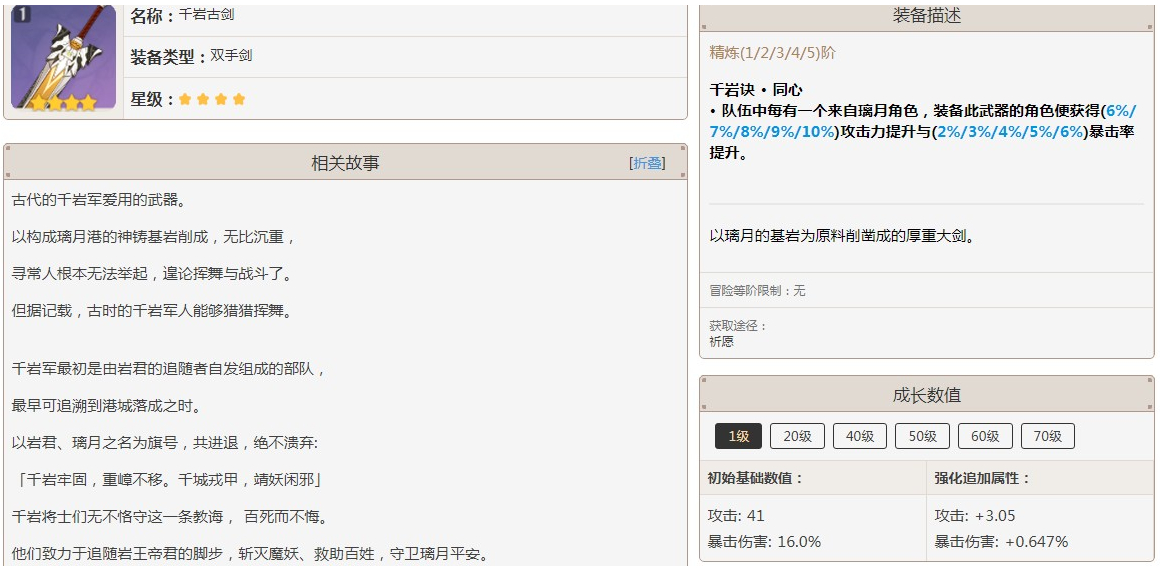Click the base value 暴击伤害: 16.0%

(x=764, y=541)
